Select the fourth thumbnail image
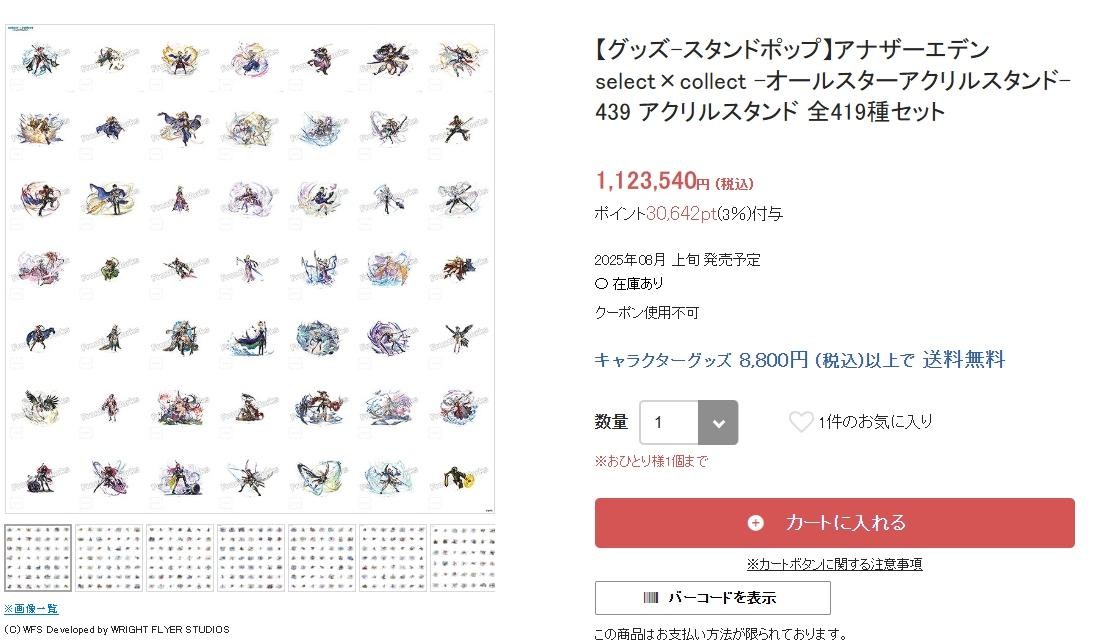1116x641 pixels. 251,558
